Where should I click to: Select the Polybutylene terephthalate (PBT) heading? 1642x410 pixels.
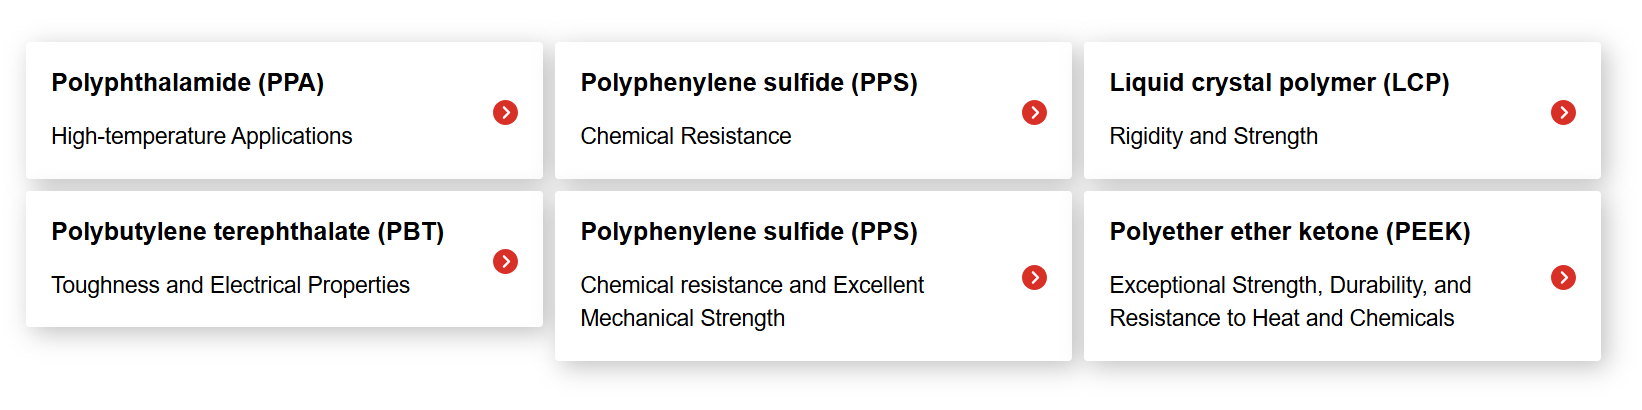pos(248,232)
